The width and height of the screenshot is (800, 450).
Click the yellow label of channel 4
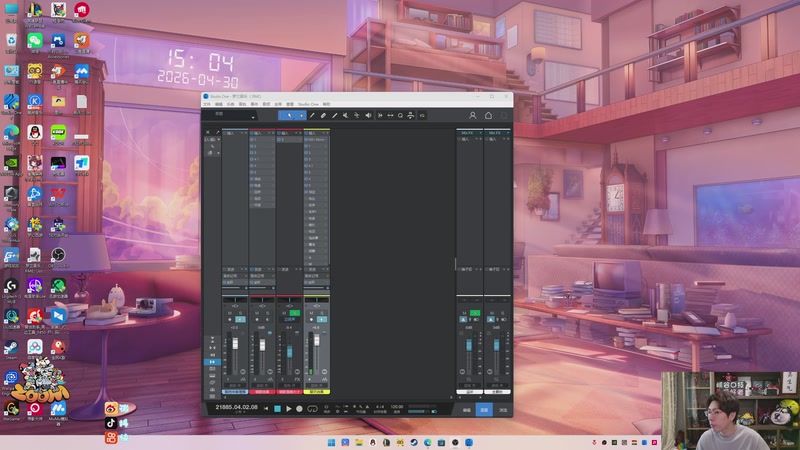point(317,392)
